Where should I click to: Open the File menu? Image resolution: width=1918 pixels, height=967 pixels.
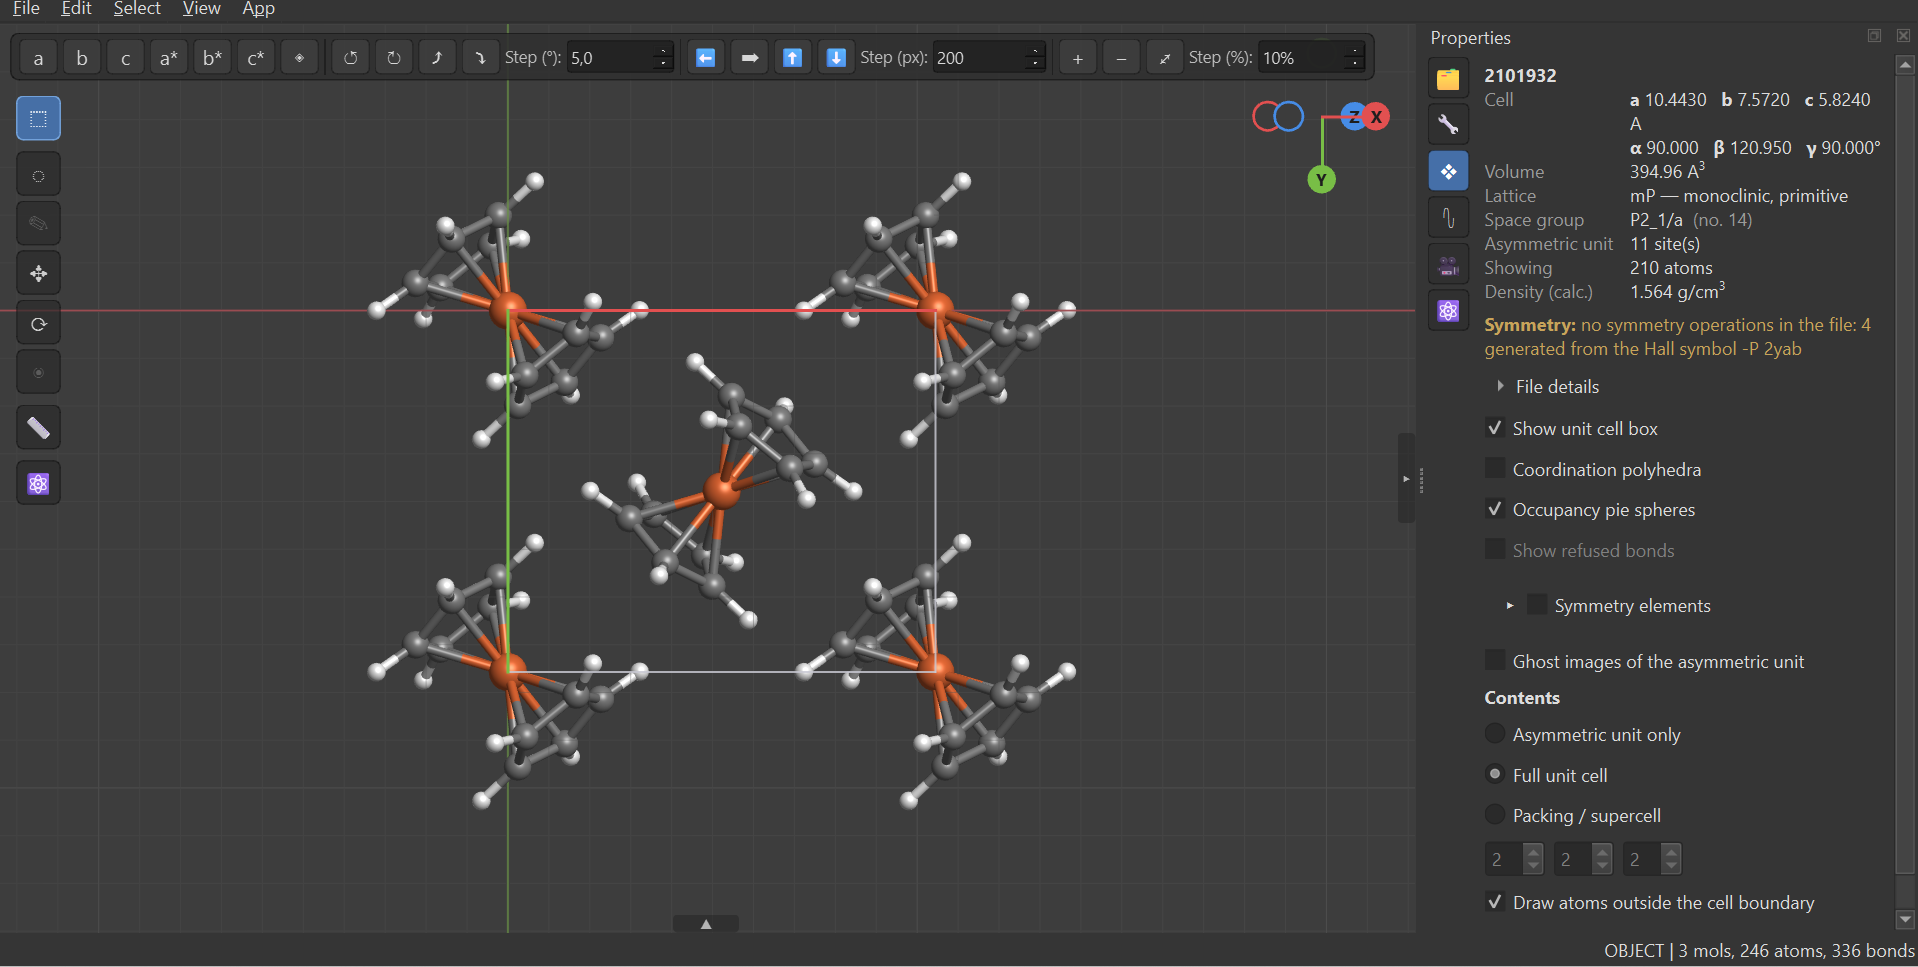pyautogui.click(x=26, y=9)
